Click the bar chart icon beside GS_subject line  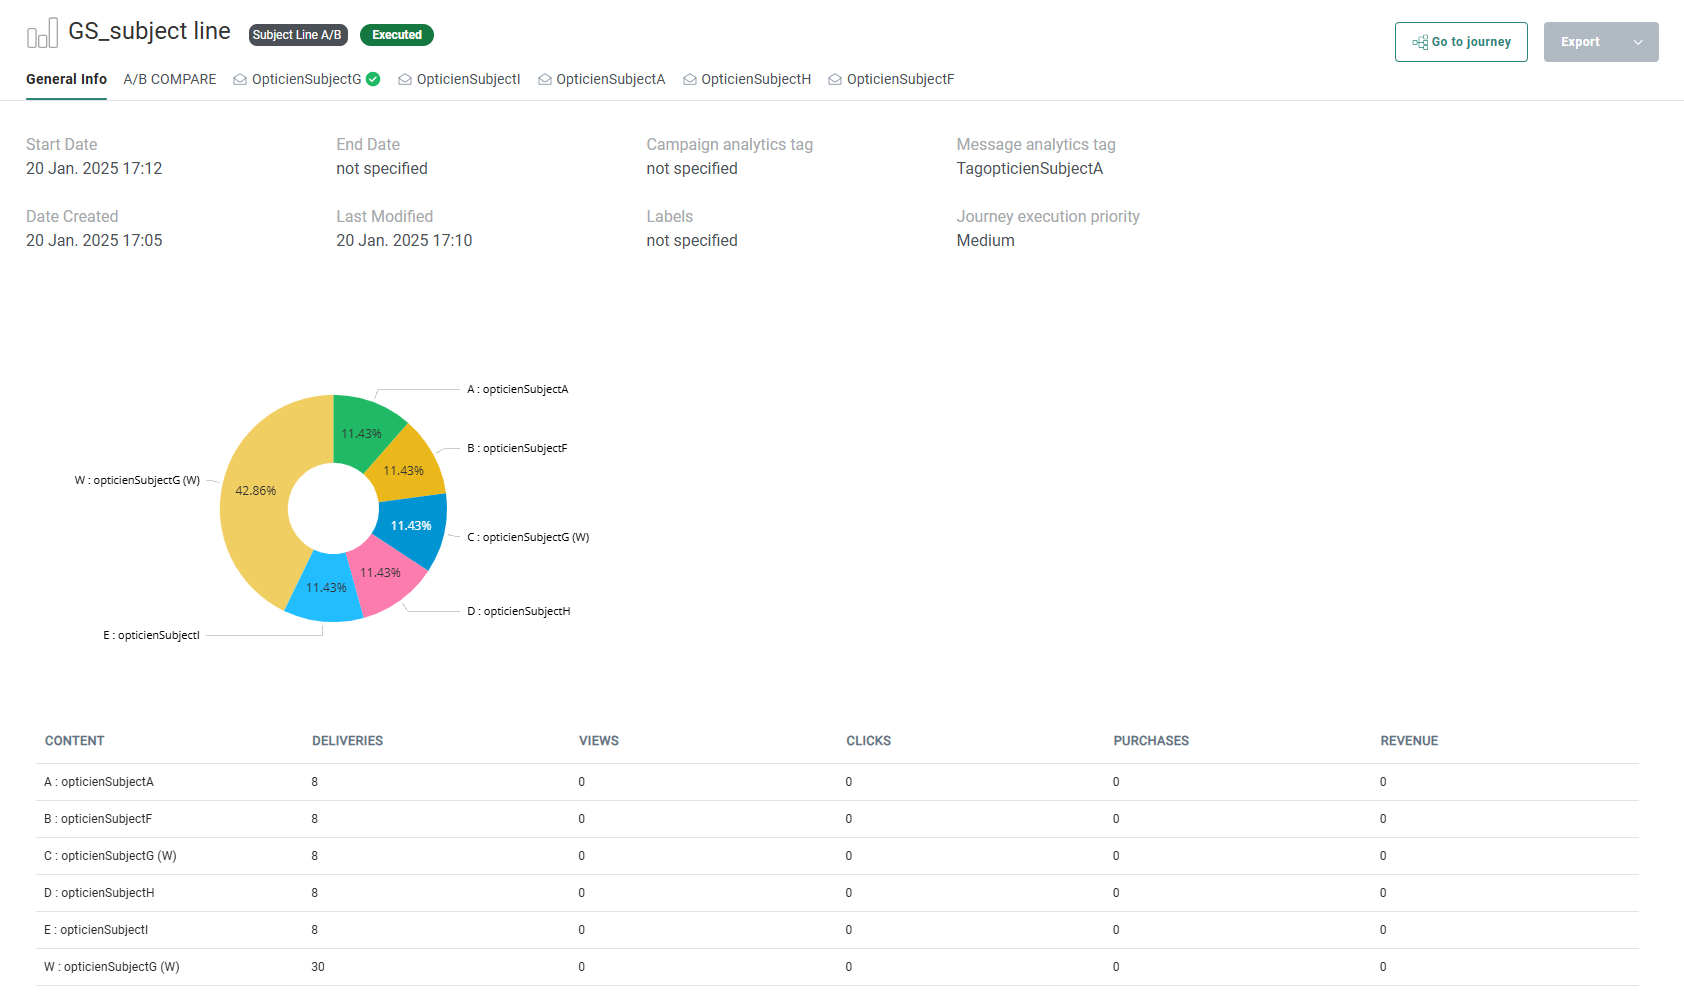click(42, 34)
